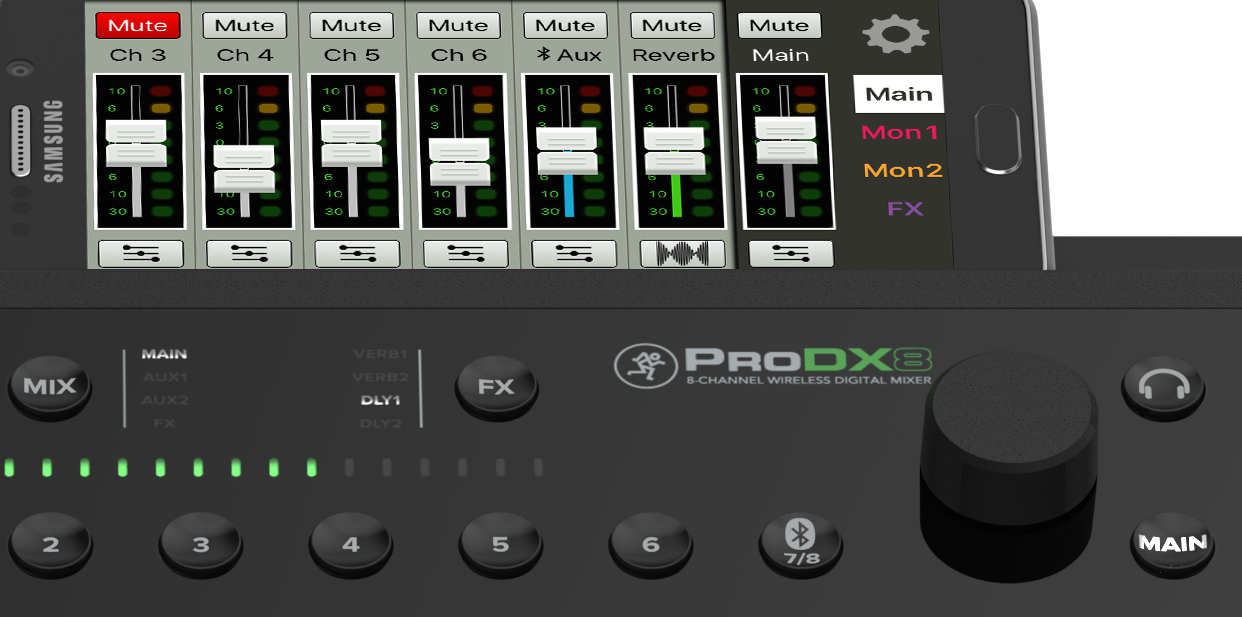Click the Aux fader with the blue level

pos(567,151)
